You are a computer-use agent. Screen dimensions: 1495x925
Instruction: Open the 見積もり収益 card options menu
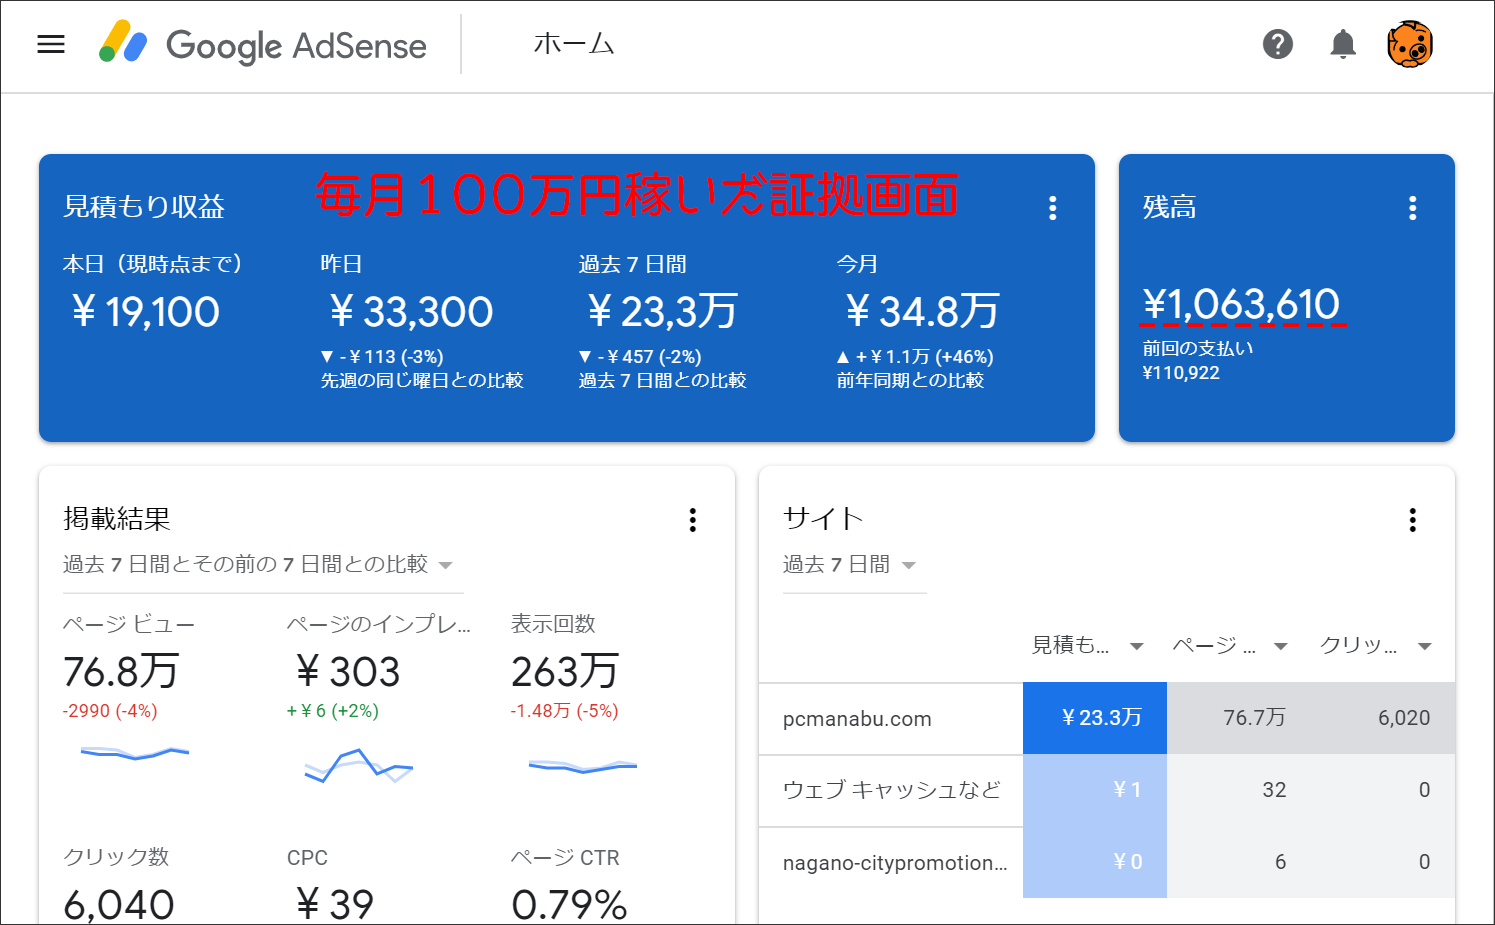1052,208
